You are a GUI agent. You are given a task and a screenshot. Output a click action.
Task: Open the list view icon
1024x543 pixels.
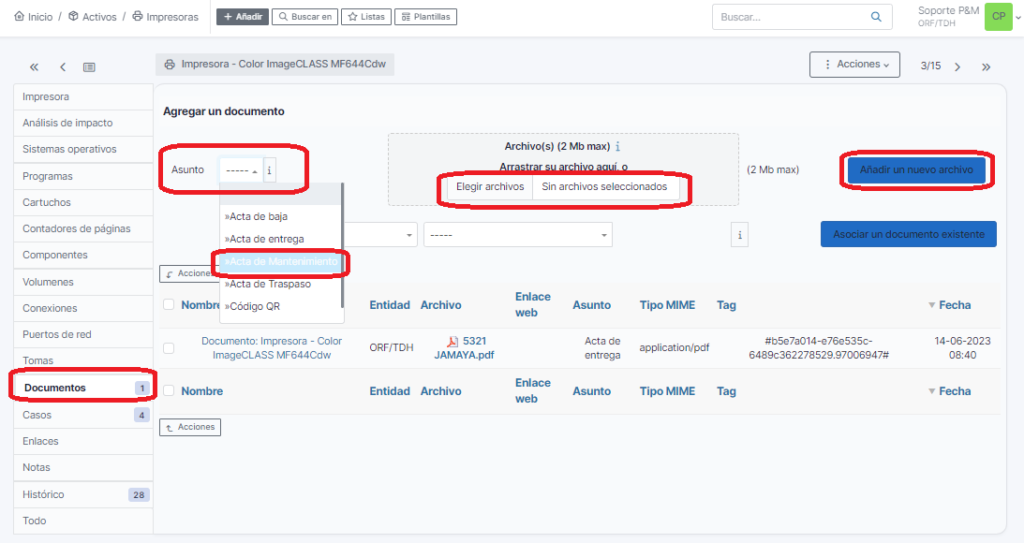click(89, 67)
